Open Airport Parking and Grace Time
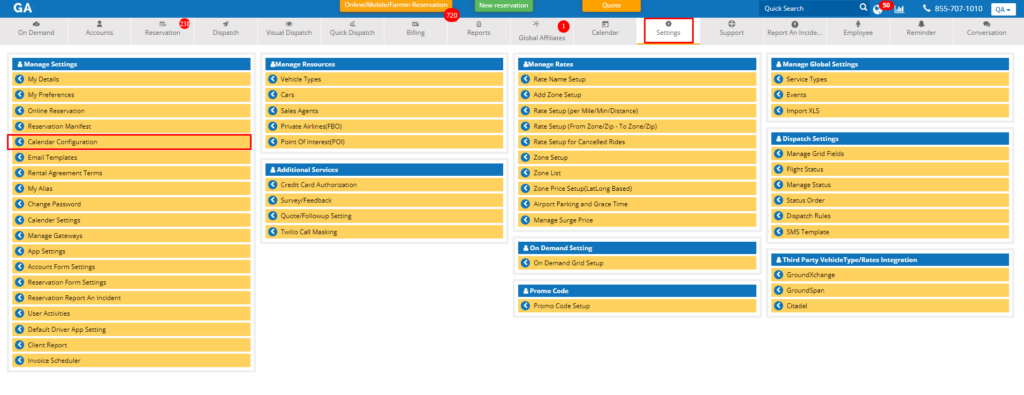1024x395 pixels. click(637, 204)
